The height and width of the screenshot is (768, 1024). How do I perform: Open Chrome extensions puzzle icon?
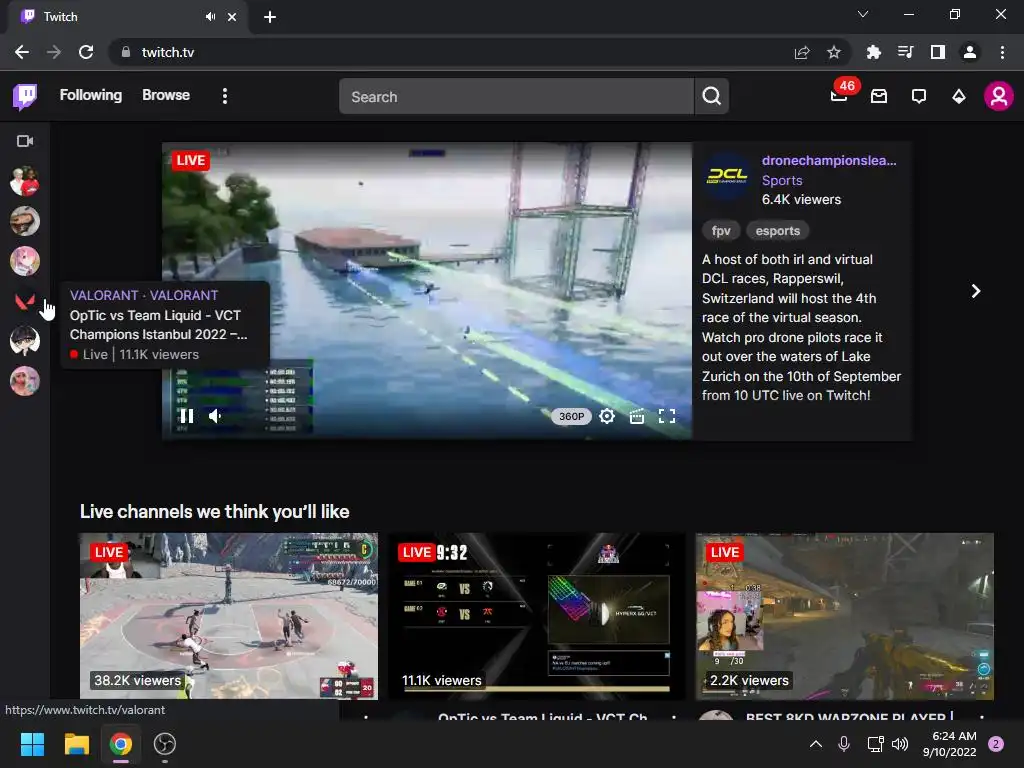pyautogui.click(x=873, y=52)
